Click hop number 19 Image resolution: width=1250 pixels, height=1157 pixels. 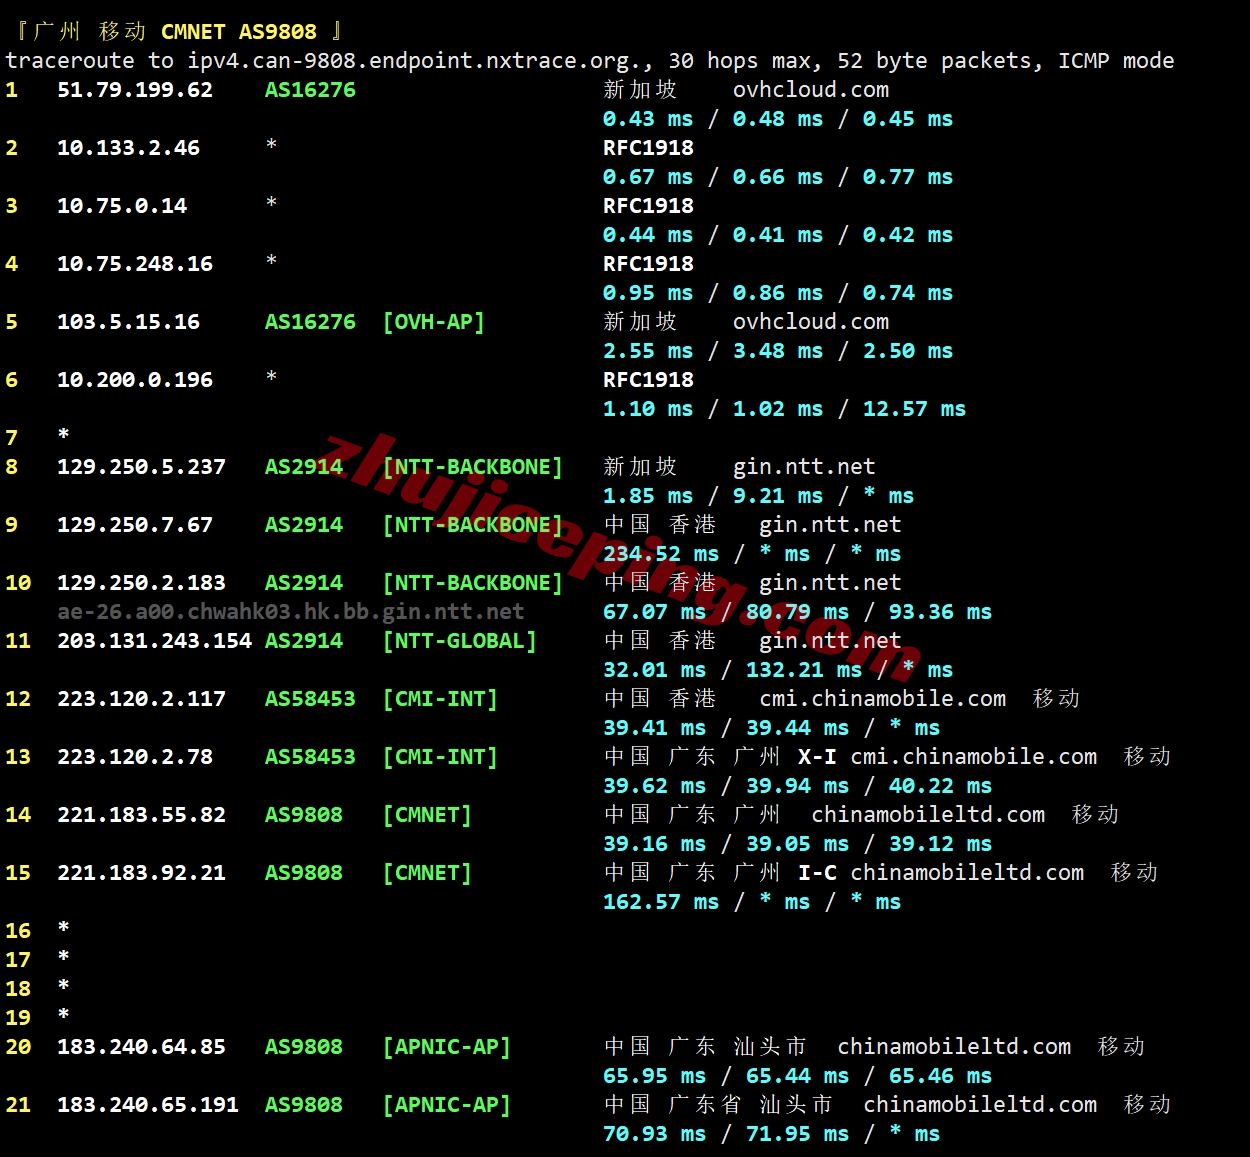pos(18,1018)
